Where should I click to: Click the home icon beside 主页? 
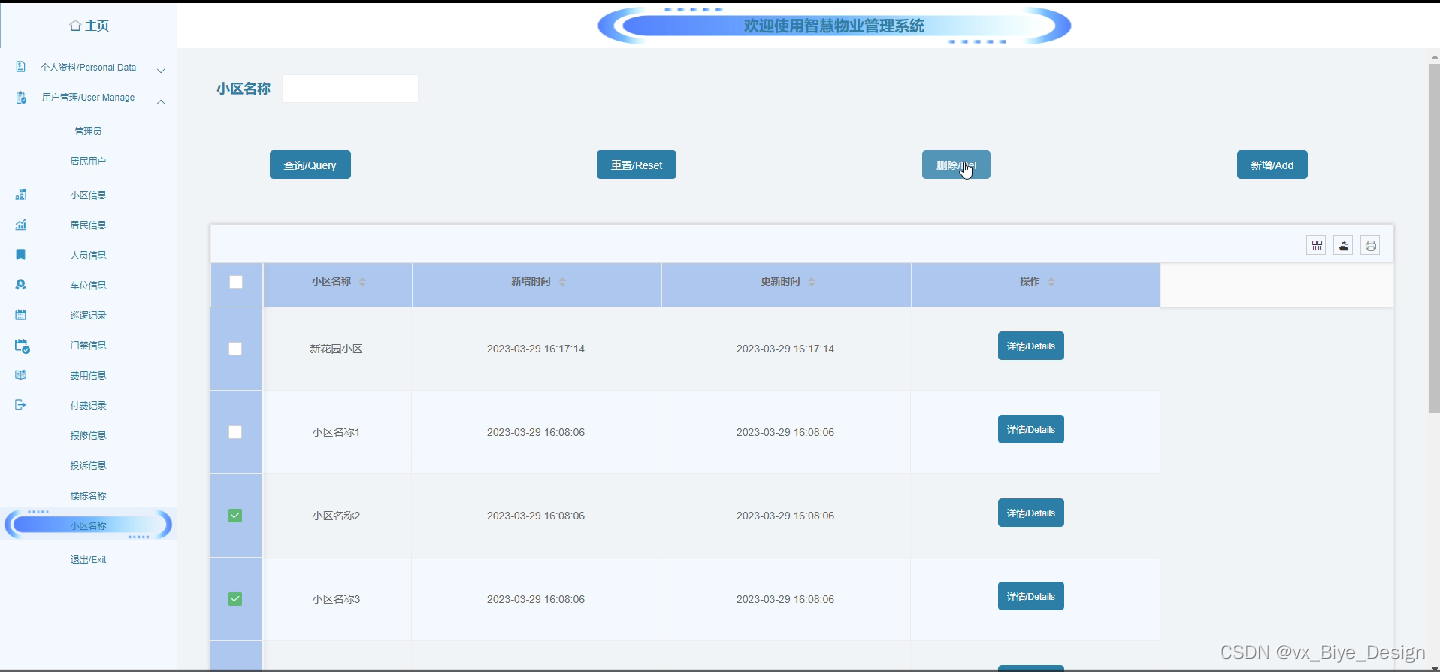coord(75,25)
